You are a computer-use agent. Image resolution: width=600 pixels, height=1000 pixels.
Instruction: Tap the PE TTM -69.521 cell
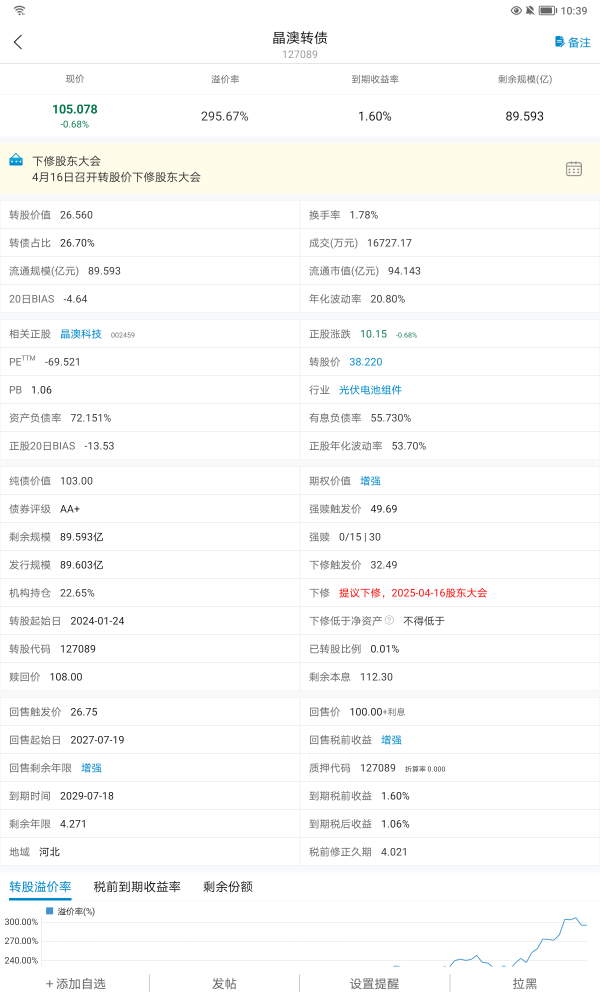click(x=150, y=362)
